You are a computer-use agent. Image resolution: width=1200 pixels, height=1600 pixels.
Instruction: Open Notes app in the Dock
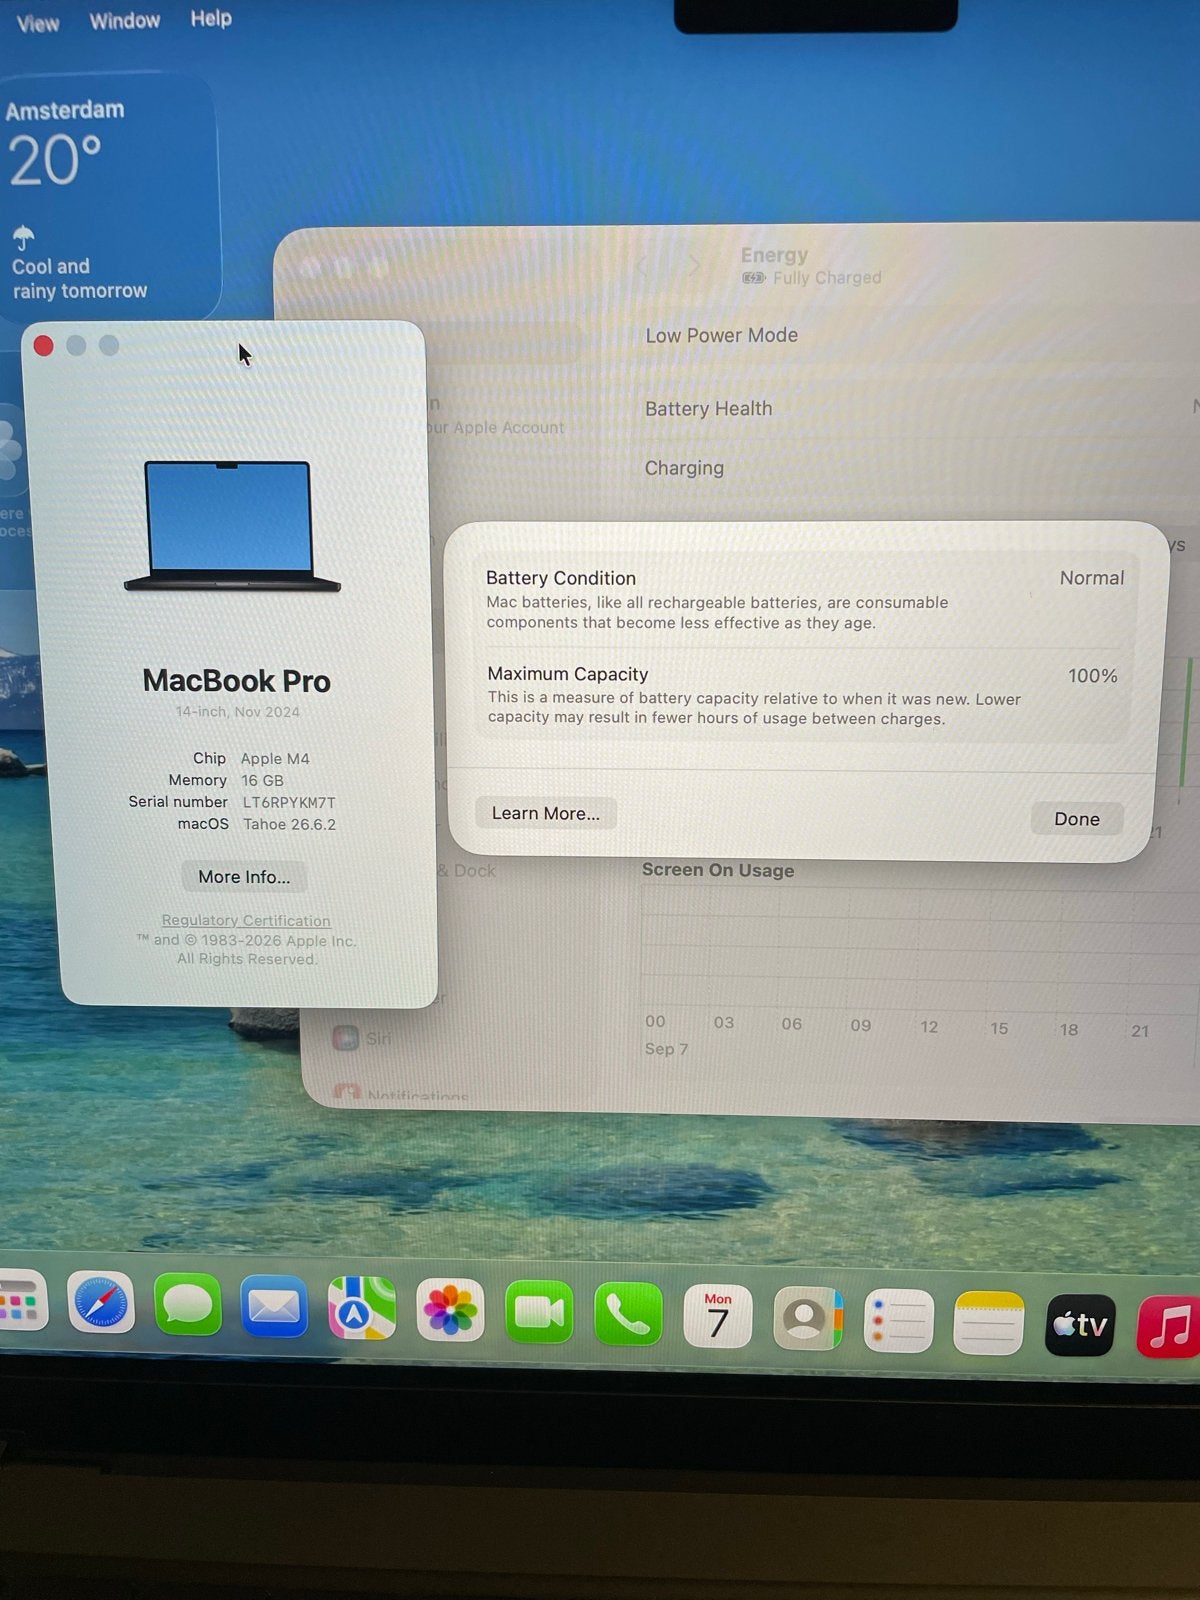pos(989,1322)
